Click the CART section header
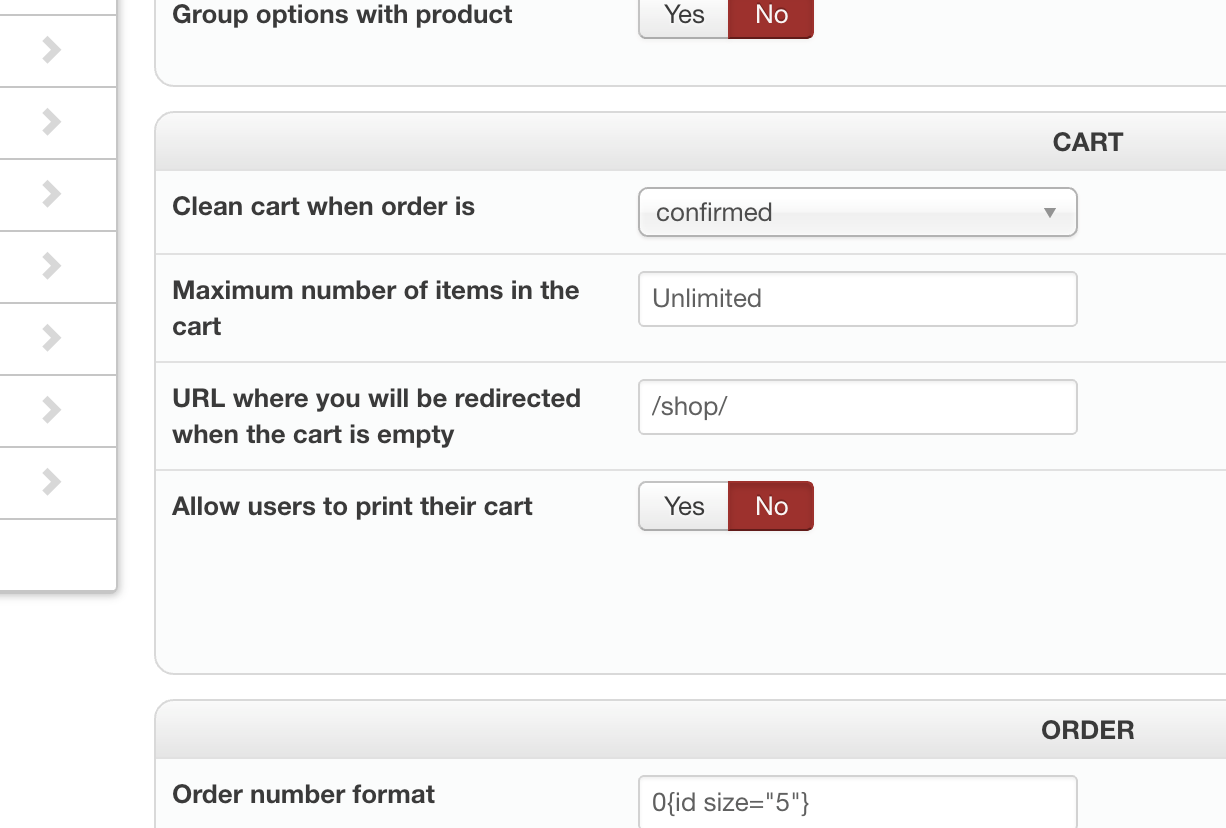The image size is (1226, 828). pyautogui.click(x=1087, y=142)
